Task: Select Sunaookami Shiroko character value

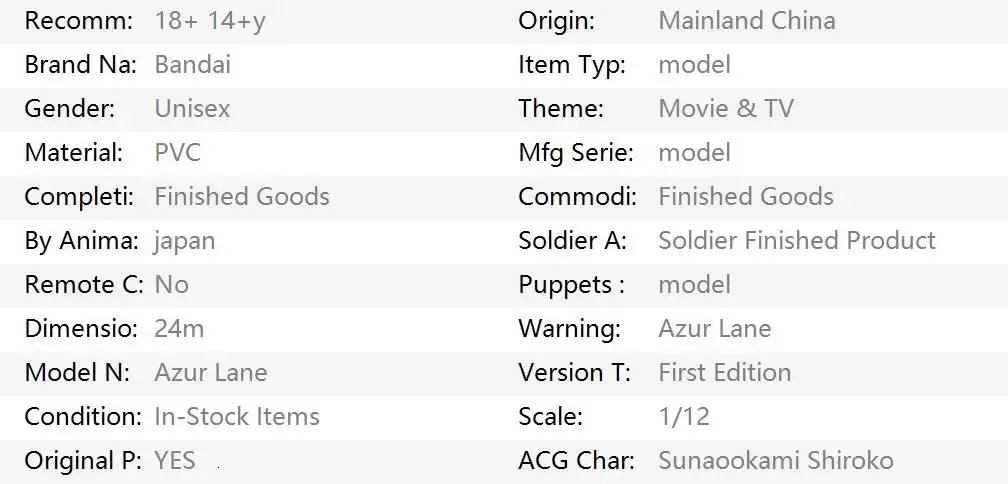Action: (x=776, y=461)
